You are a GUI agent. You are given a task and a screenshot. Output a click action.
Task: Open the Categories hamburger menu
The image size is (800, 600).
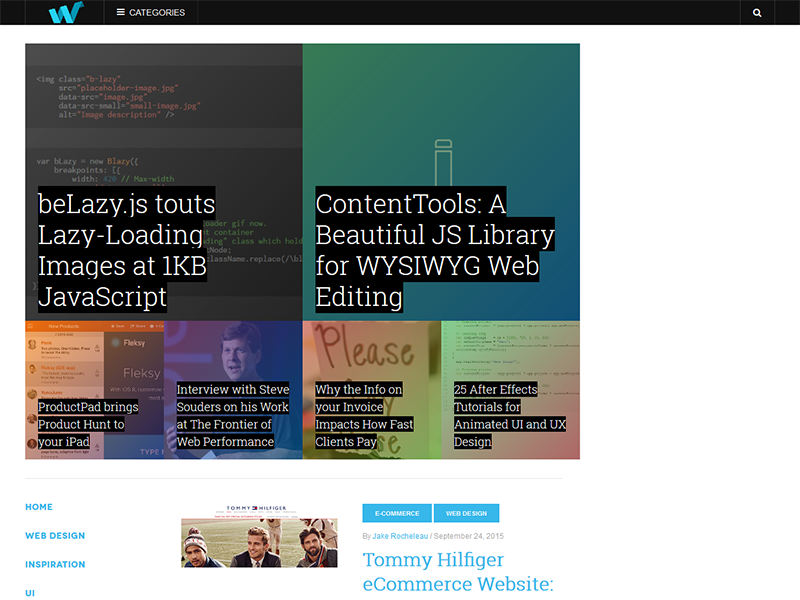151,12
